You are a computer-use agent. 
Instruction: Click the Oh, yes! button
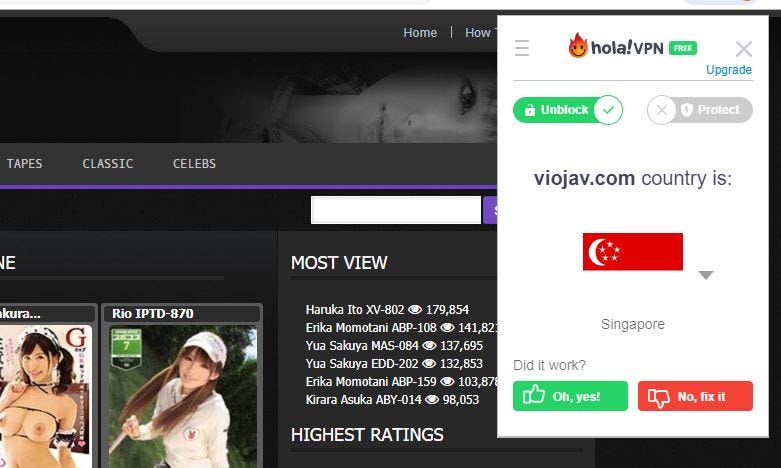[x=570, y=396]
